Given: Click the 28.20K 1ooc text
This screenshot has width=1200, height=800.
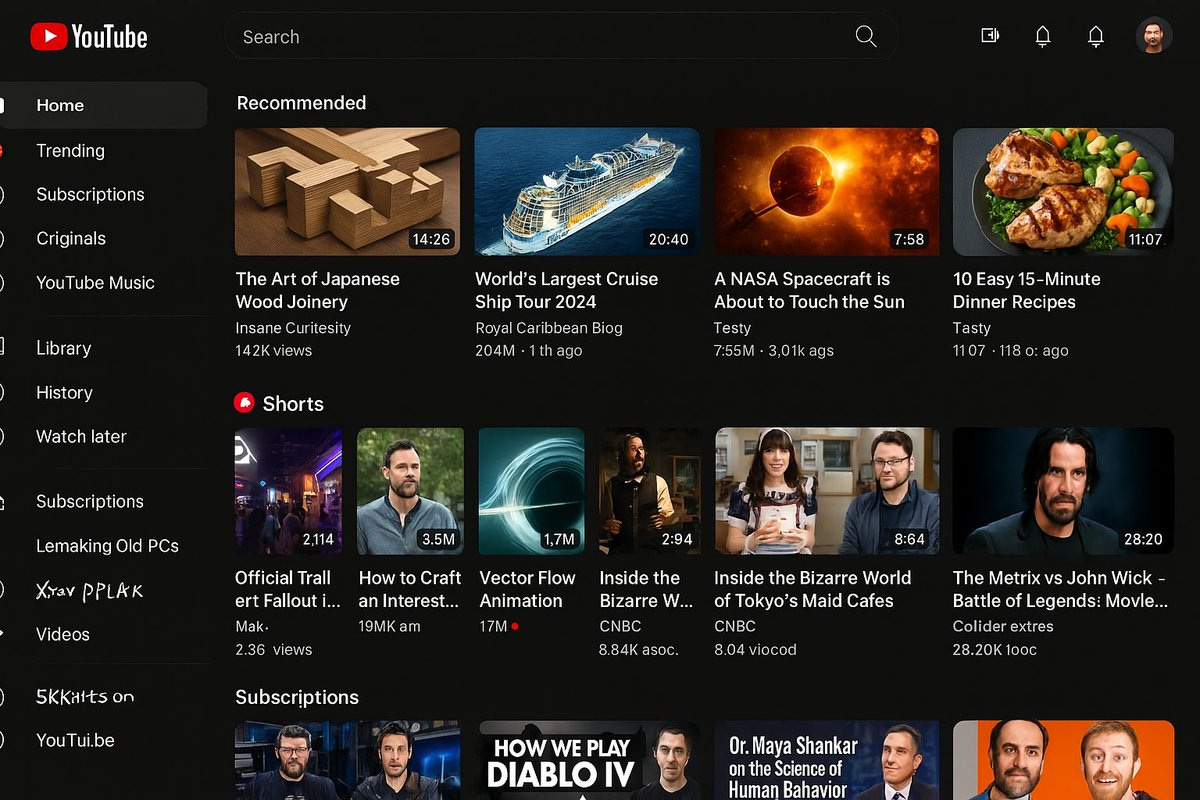Looking at the screenshot, I should tap(995, 650).
